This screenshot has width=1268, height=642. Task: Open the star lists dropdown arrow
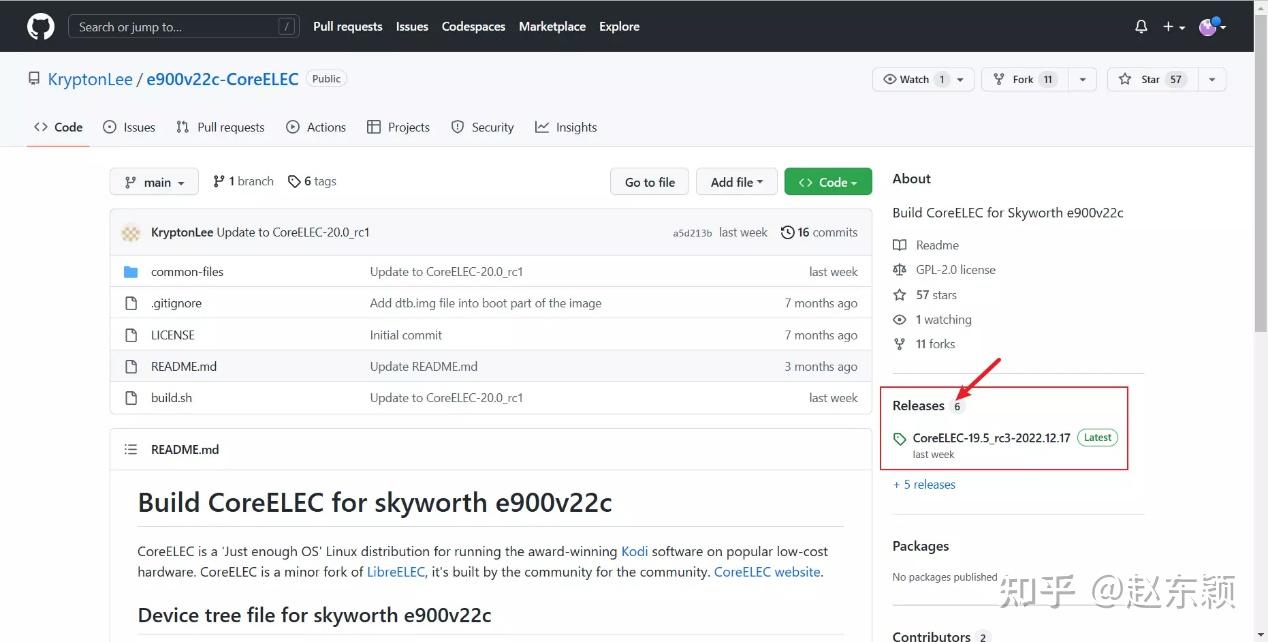1211,80
